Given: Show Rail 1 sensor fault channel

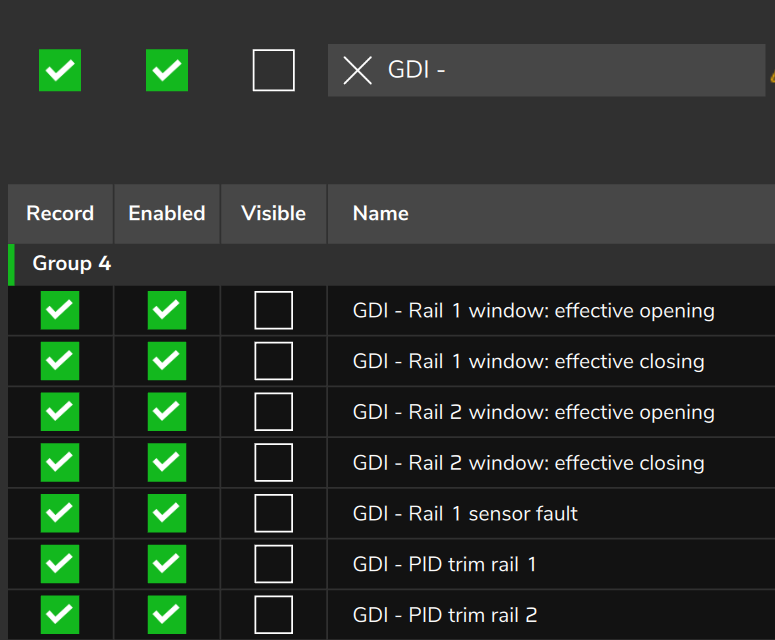Looking at the screenshot, I should coord(273,513).
